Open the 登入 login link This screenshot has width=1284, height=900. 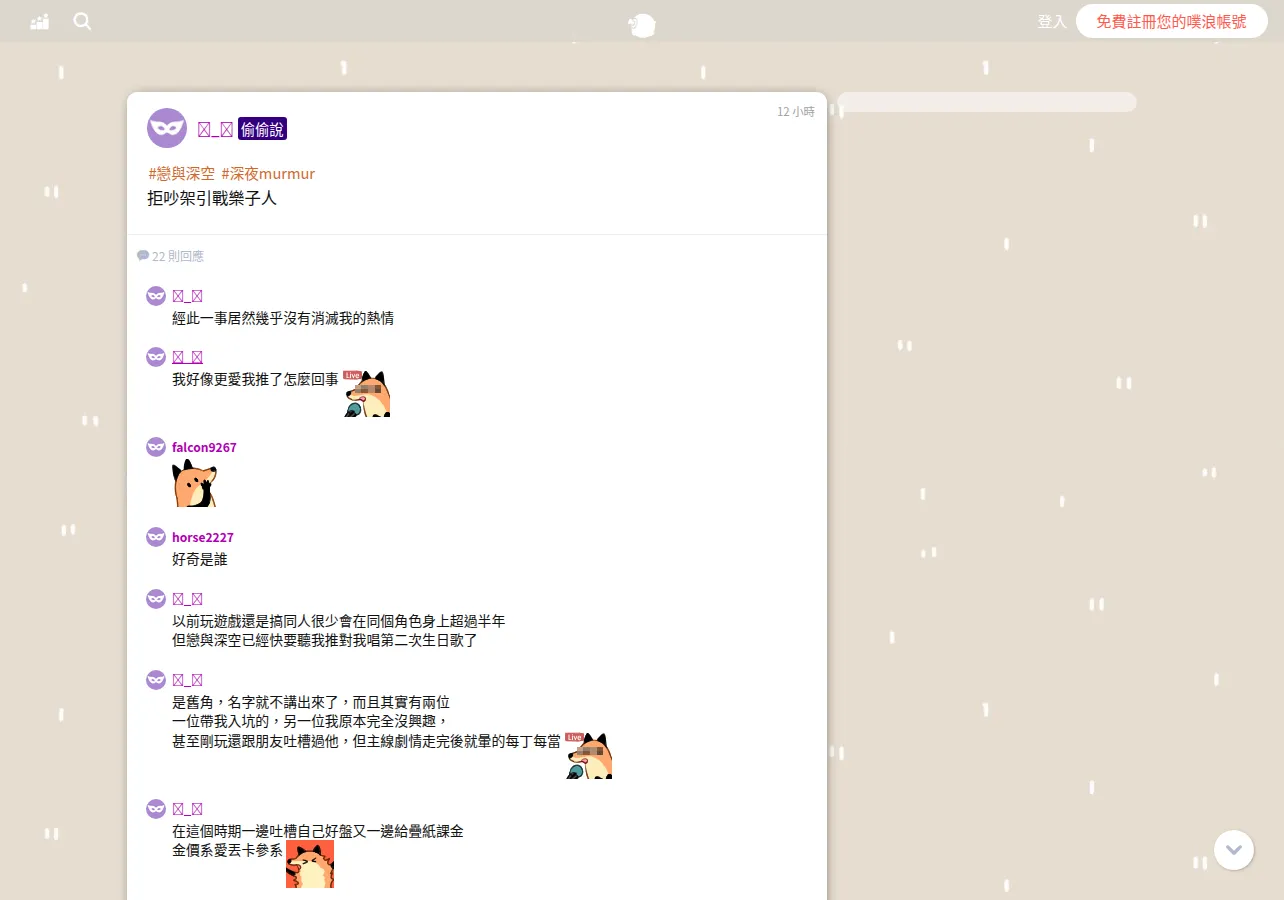coord(1052,21)
